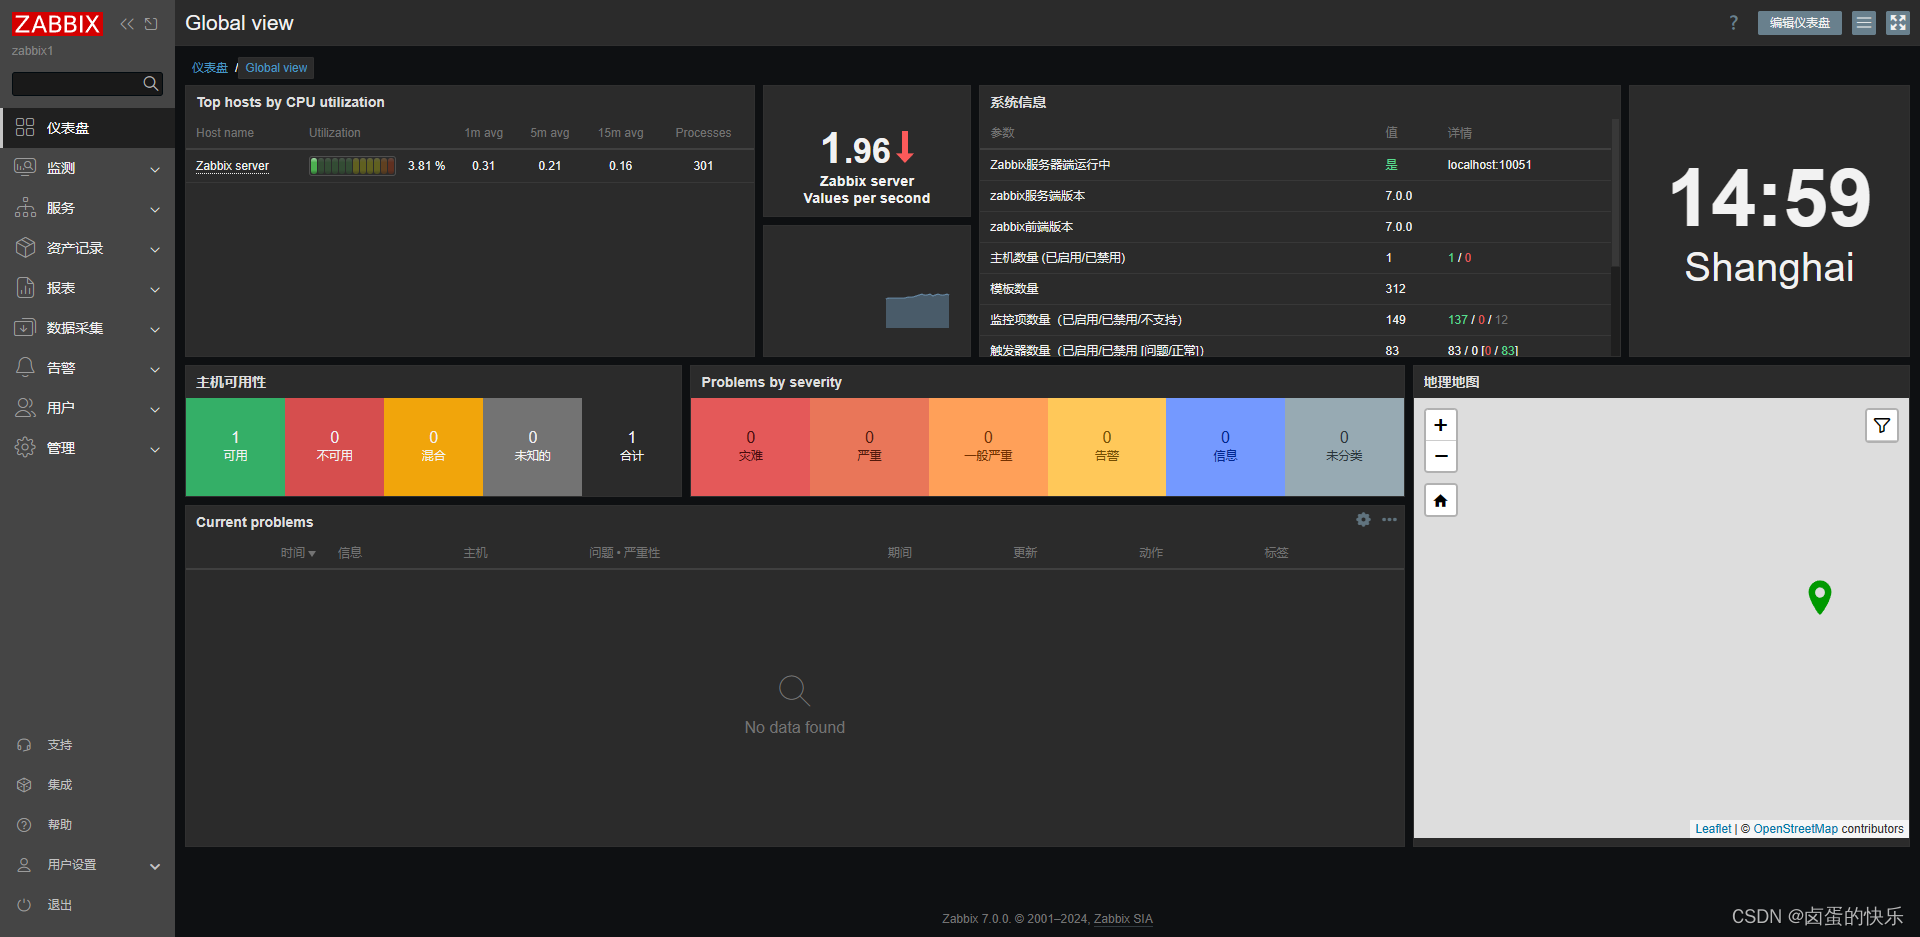The image size is (1920, 937).
Task: Click the green map marker pin
Action: pyautogui.click(x=1820, y=597)
